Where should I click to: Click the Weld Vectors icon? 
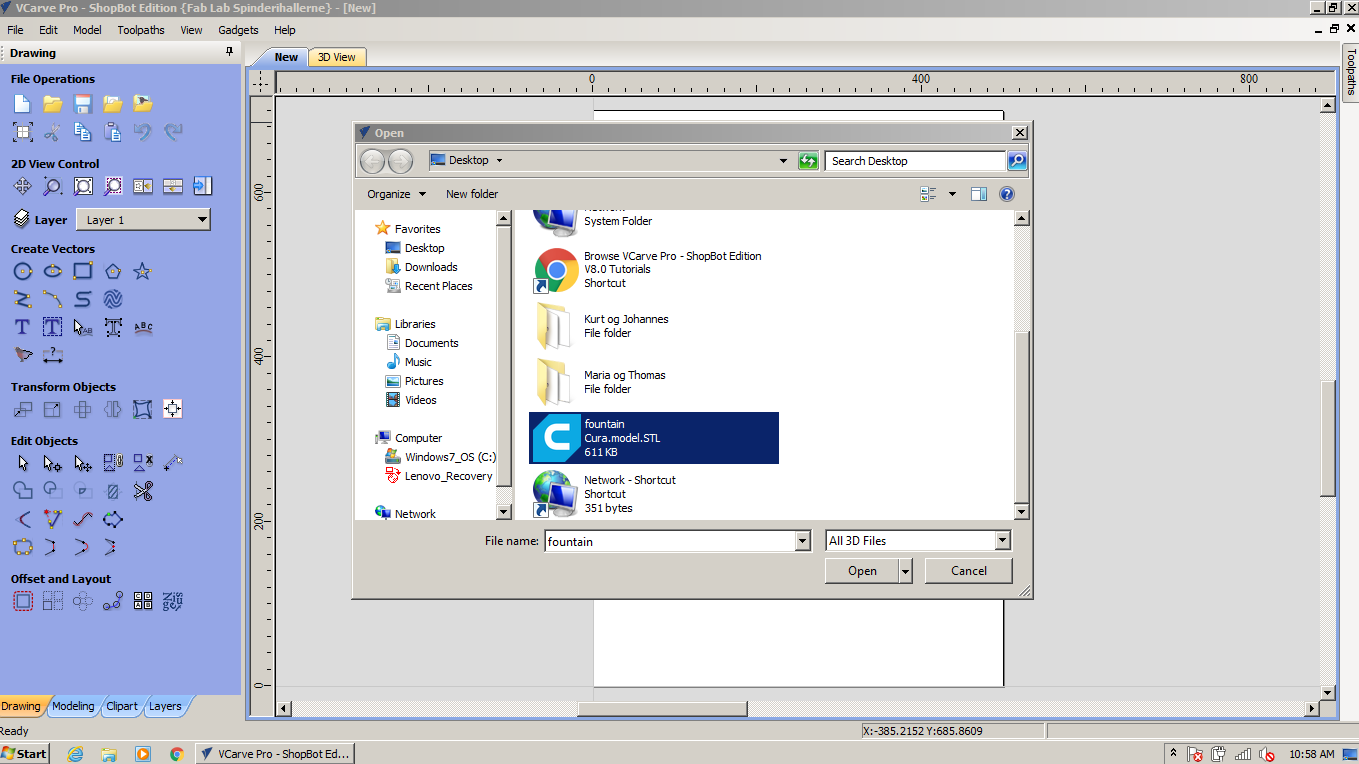pyautogui.click(x=22, y=491)
